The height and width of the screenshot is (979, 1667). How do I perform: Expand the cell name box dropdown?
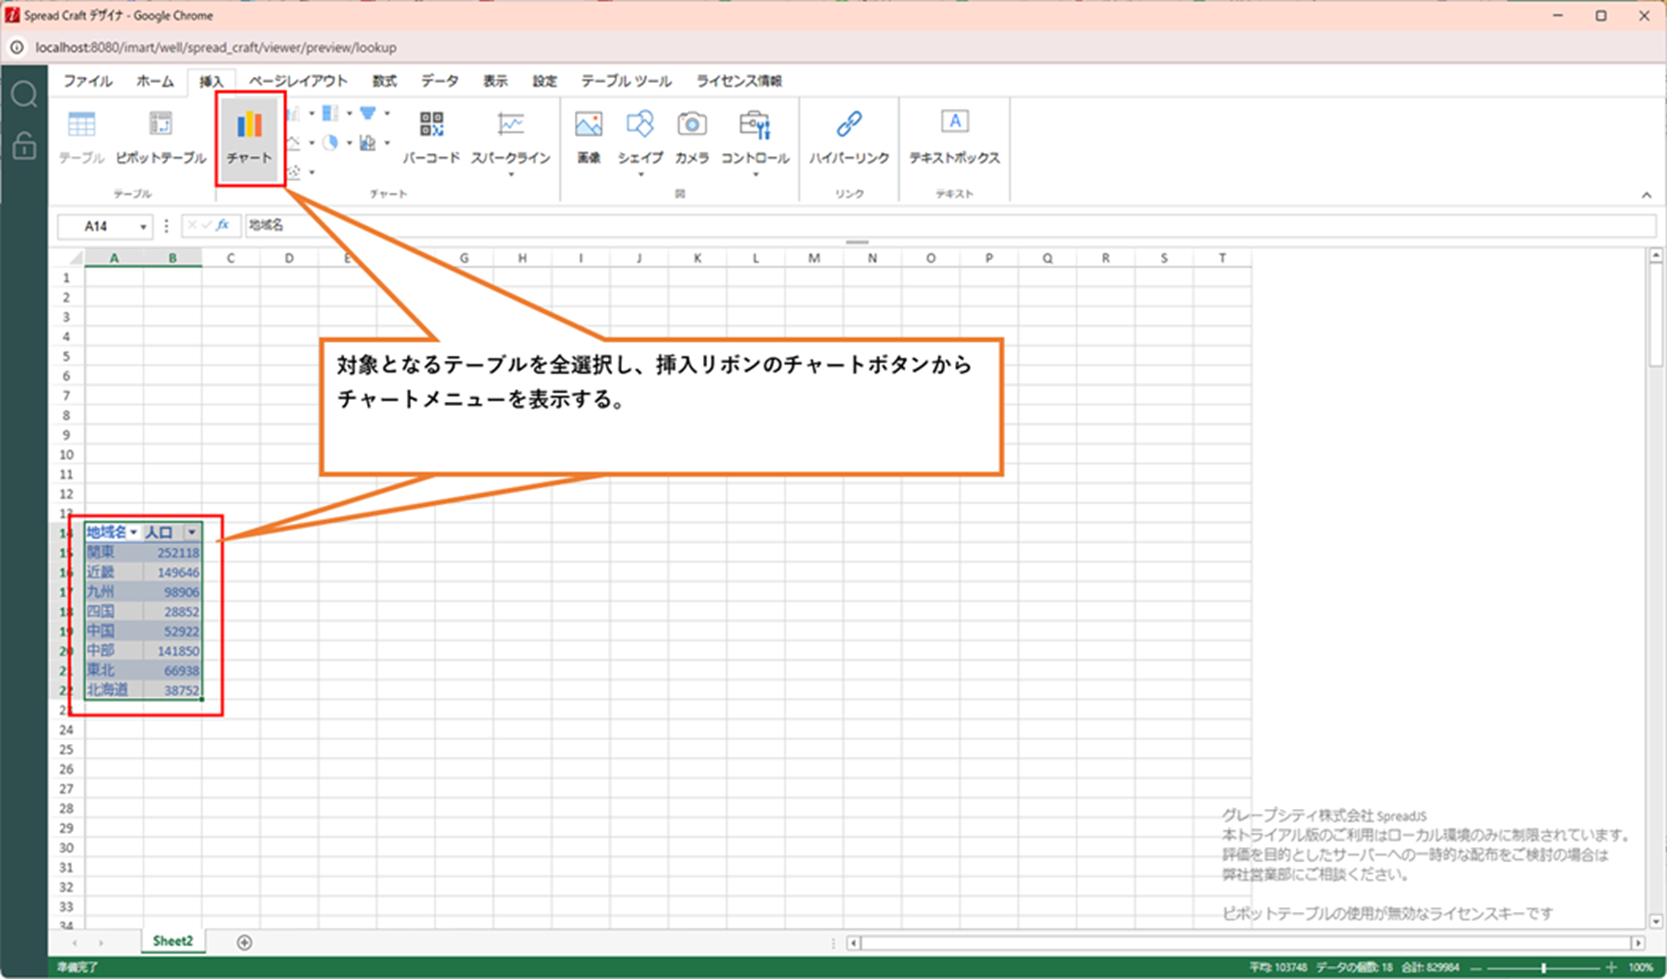(143, 227)
